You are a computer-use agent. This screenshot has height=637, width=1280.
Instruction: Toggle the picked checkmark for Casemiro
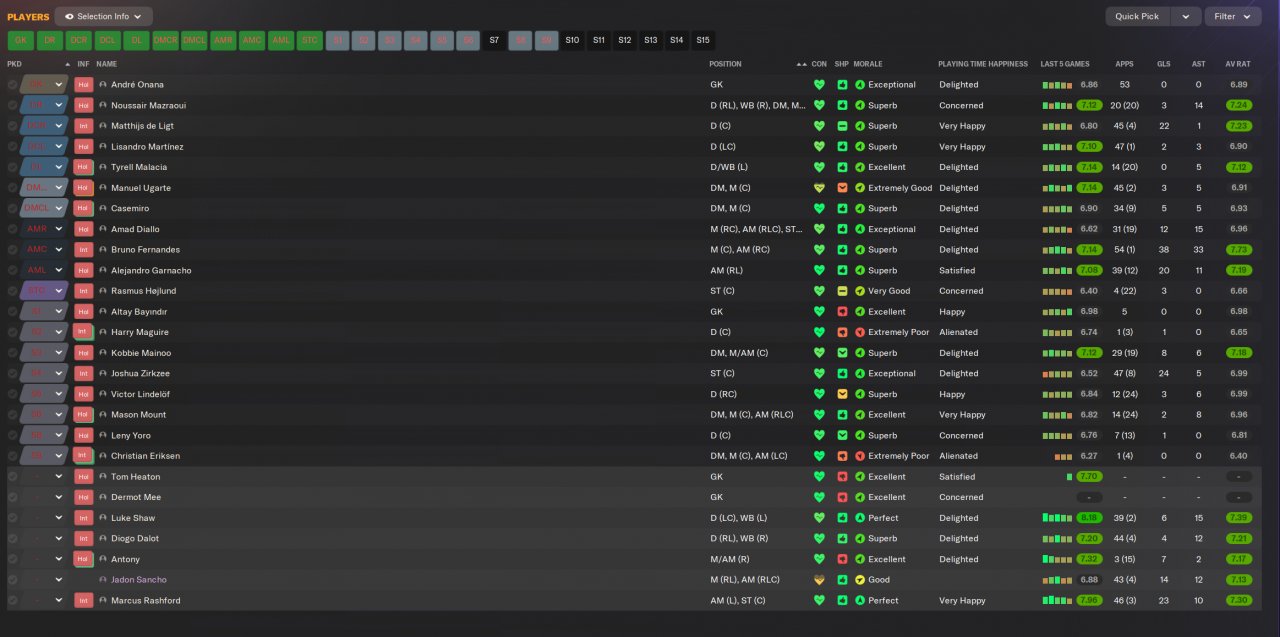[x=12, y=209]
